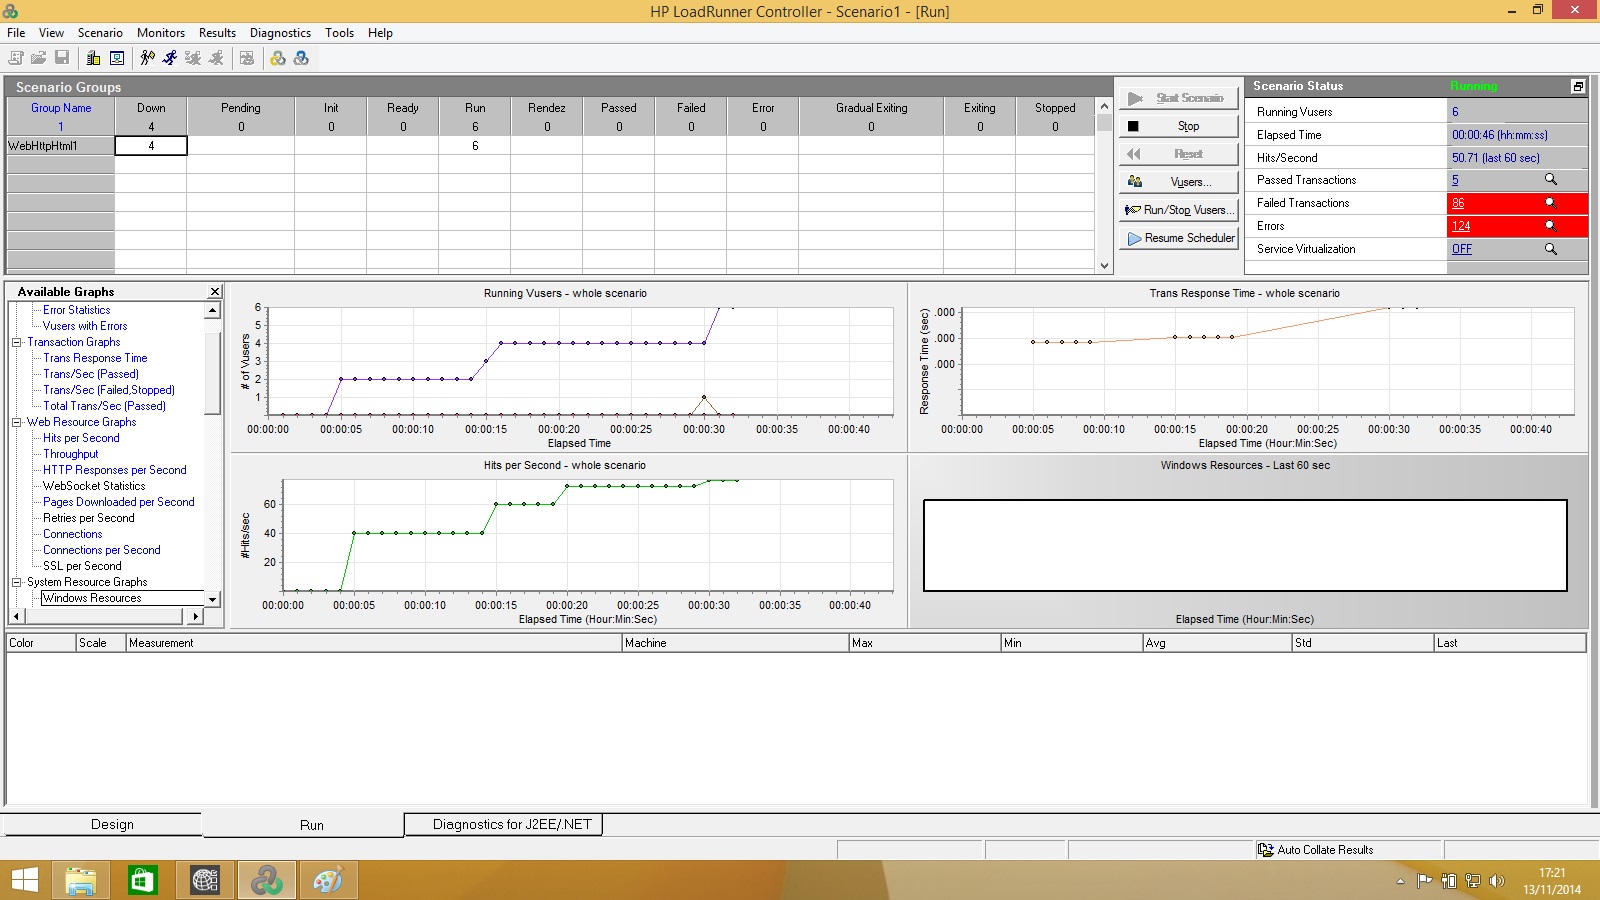Click the Down cell showing 4 for WebHttpHtml1

pyautogui.click(x=151, y=146)
